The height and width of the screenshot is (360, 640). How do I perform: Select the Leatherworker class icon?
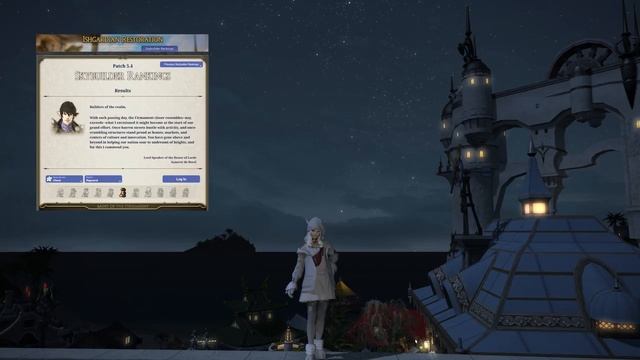pyautogui.click(x=110, y=192)
